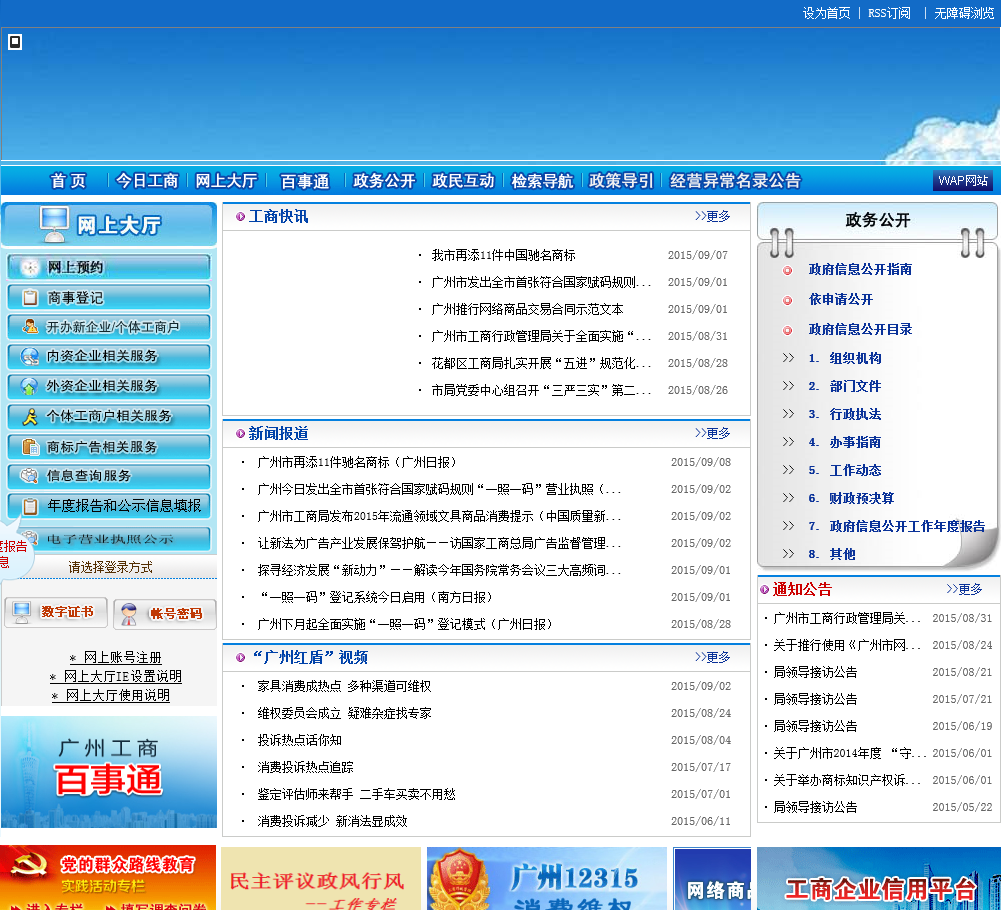Open the 网上账号注册 link
This screenshot has height=910, width=1001.
point(122,658)
